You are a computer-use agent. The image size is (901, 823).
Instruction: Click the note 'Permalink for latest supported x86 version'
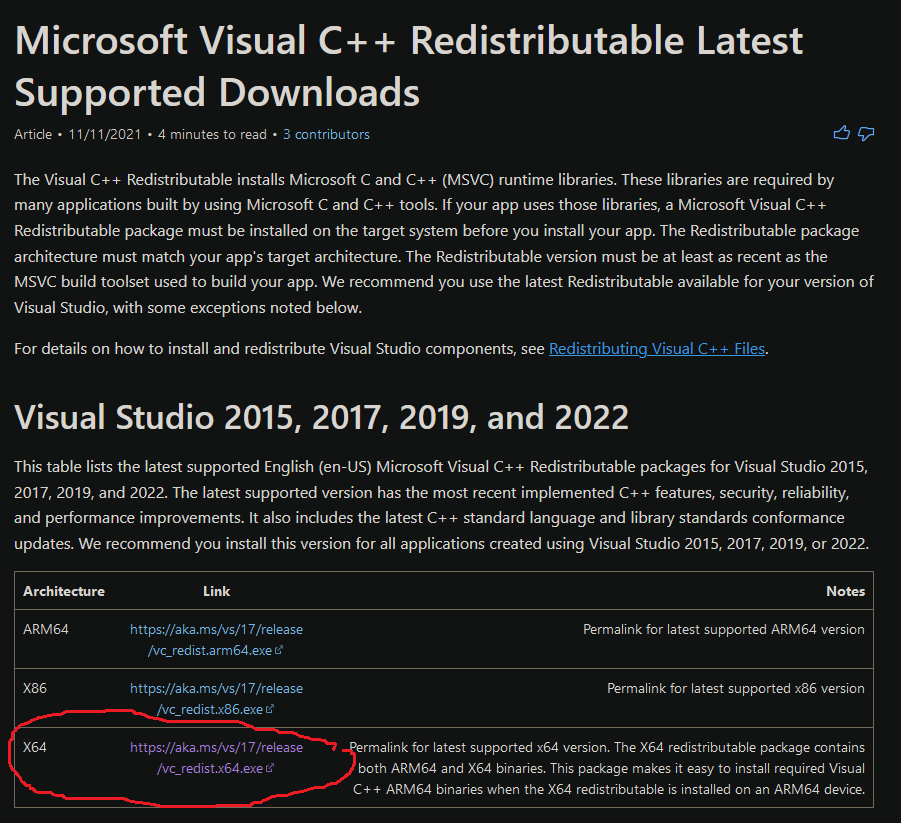pos(736,688)
